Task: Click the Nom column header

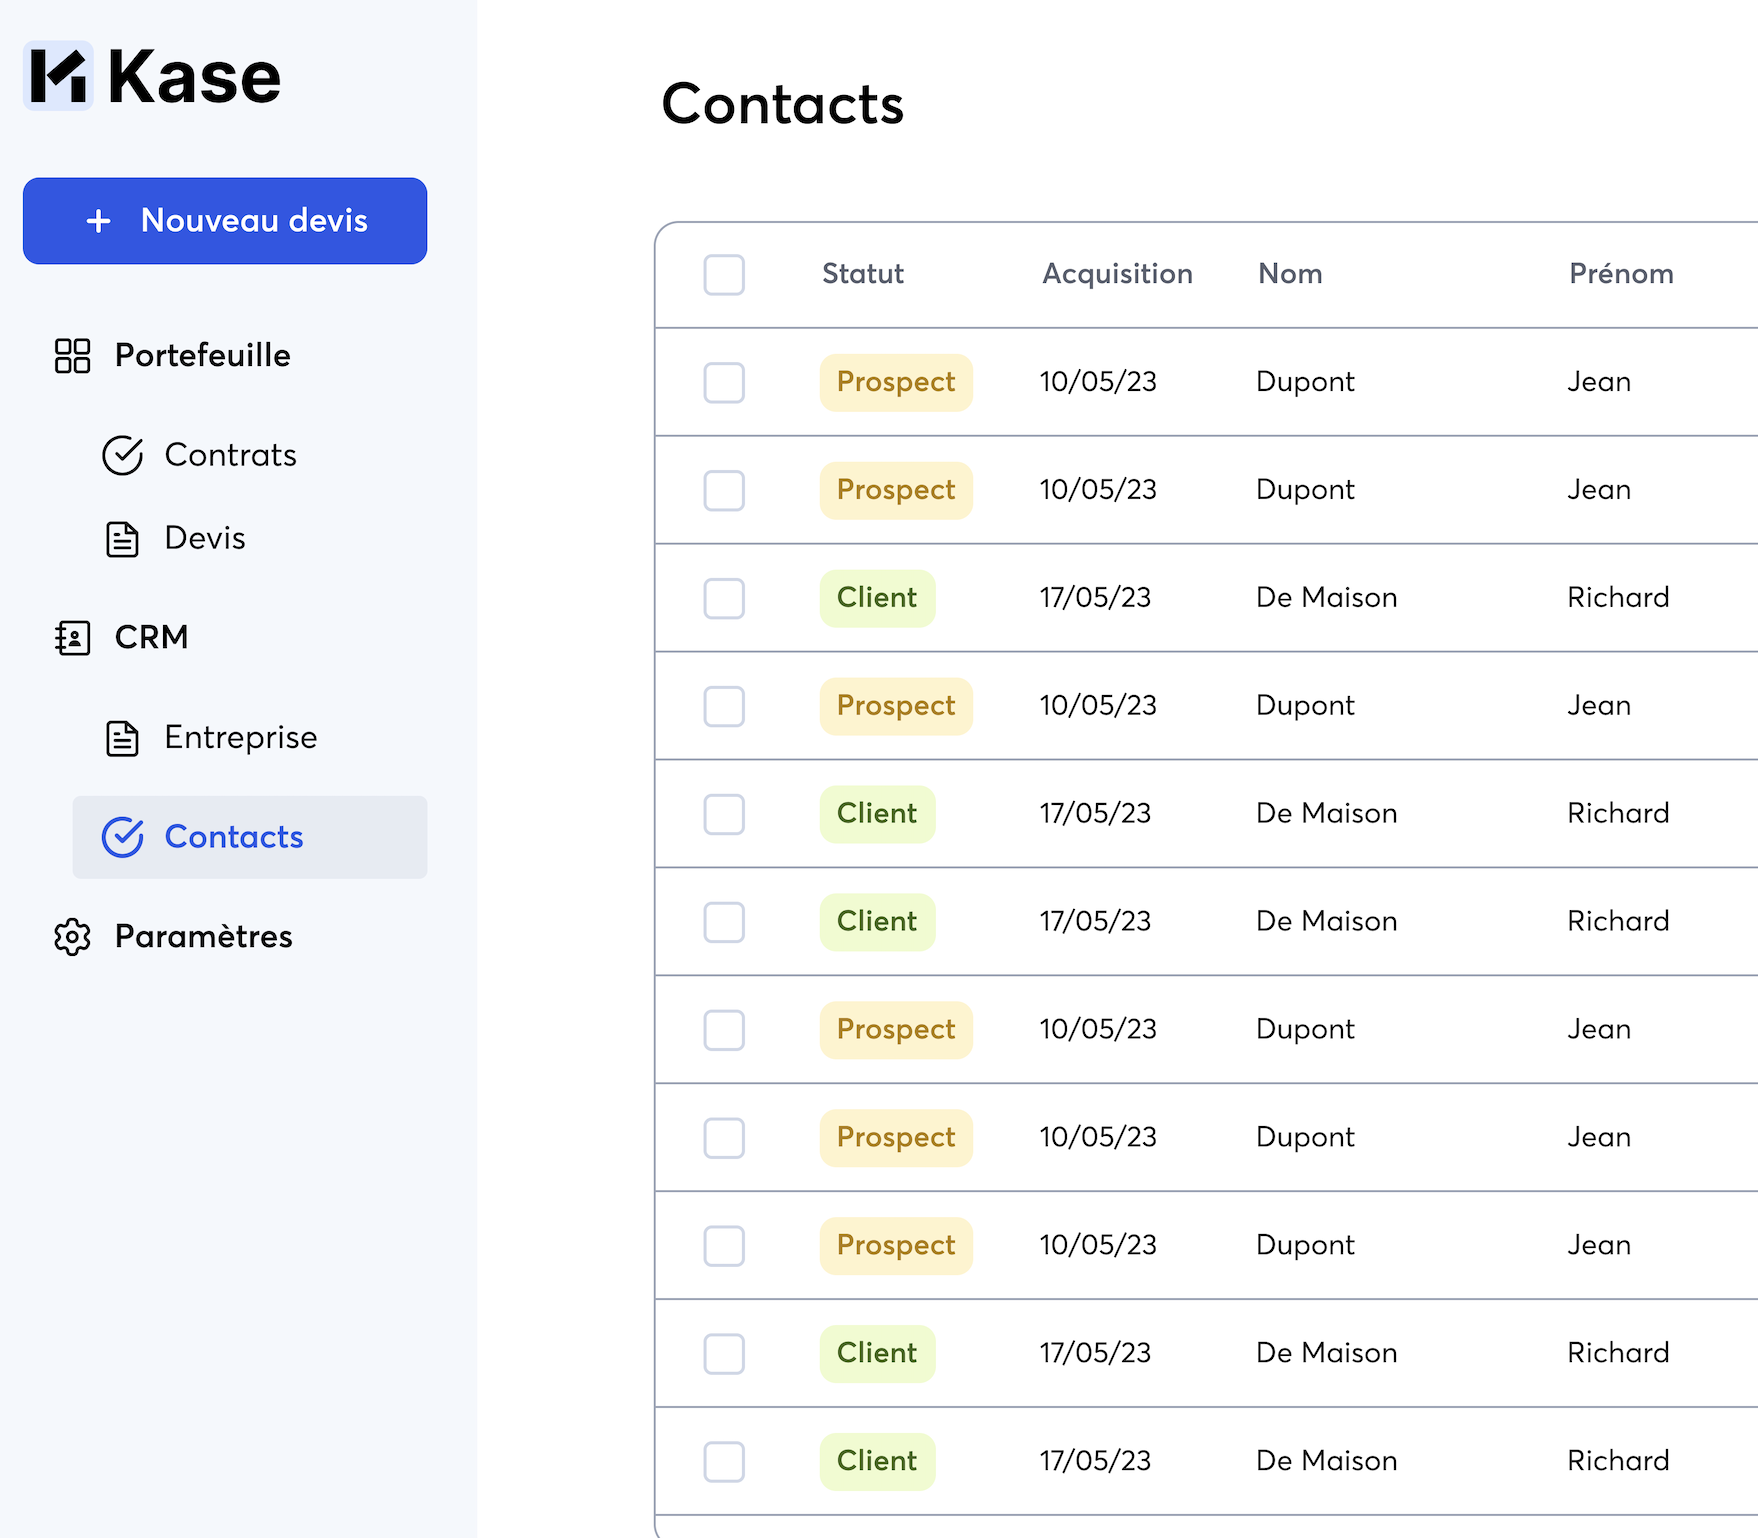Action: click(x=1290, y=274)
